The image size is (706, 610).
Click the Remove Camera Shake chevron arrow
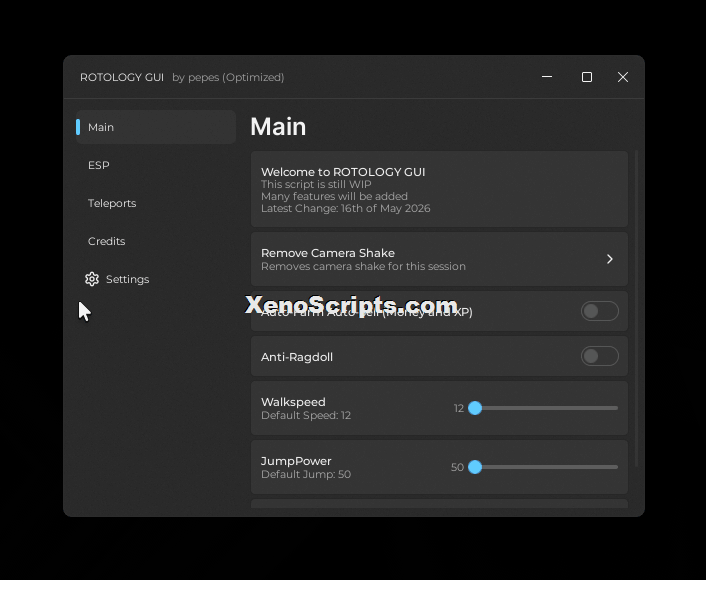pyautogui.click(x=610, y=259)
